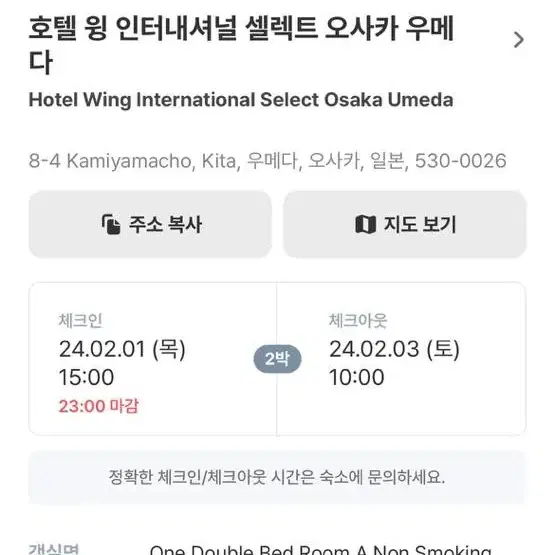Tap the One Double Bed Room room name
The image size is (555, 555).
(x=320, y=550)
